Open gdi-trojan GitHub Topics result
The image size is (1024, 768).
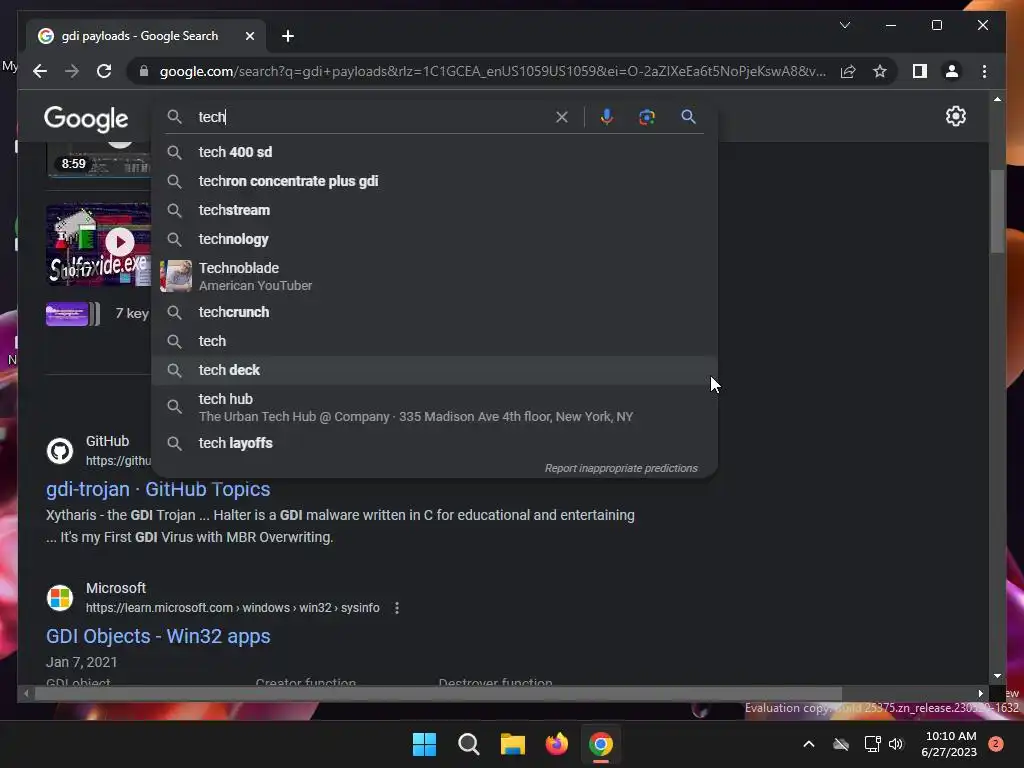point(158,489)
